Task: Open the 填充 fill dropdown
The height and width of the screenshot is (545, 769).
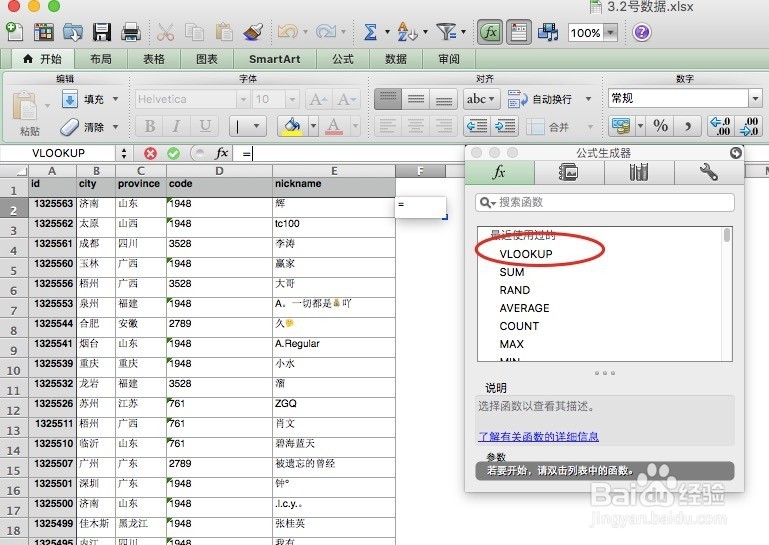Action: click(x=116, y=99)
